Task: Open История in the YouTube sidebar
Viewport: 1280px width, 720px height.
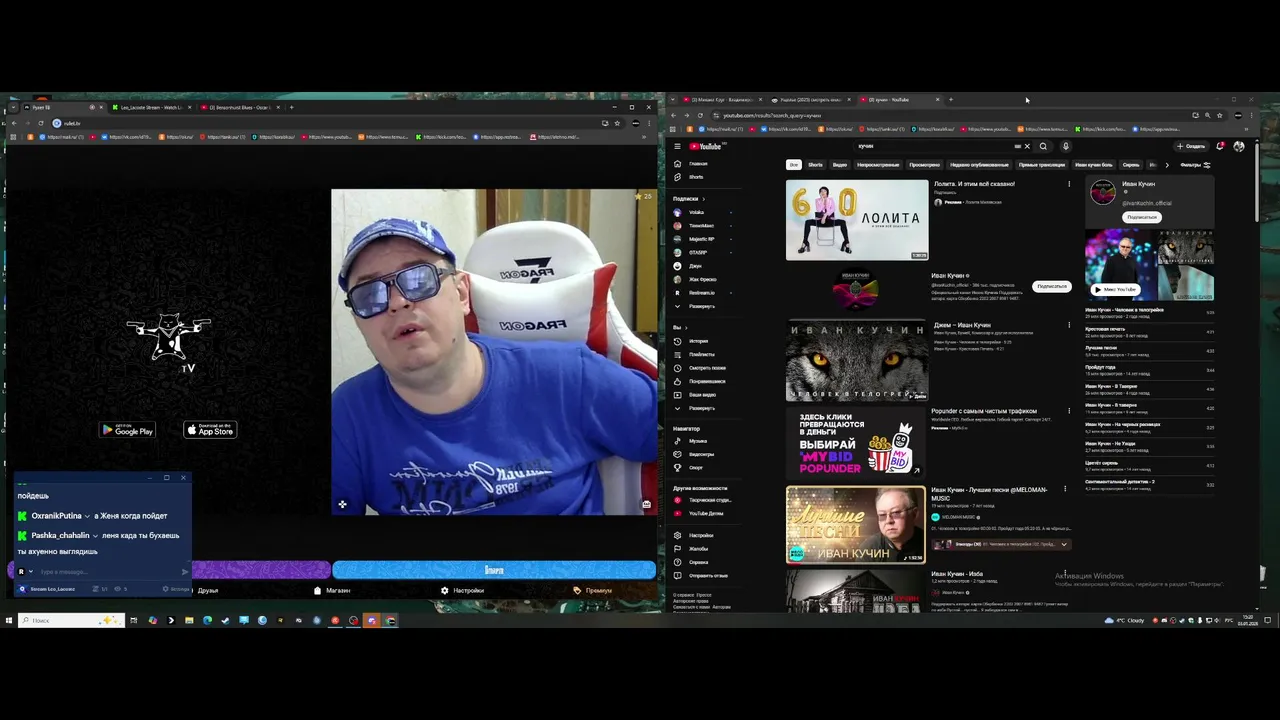Action: pyautogui.click(x=692, y=341)
